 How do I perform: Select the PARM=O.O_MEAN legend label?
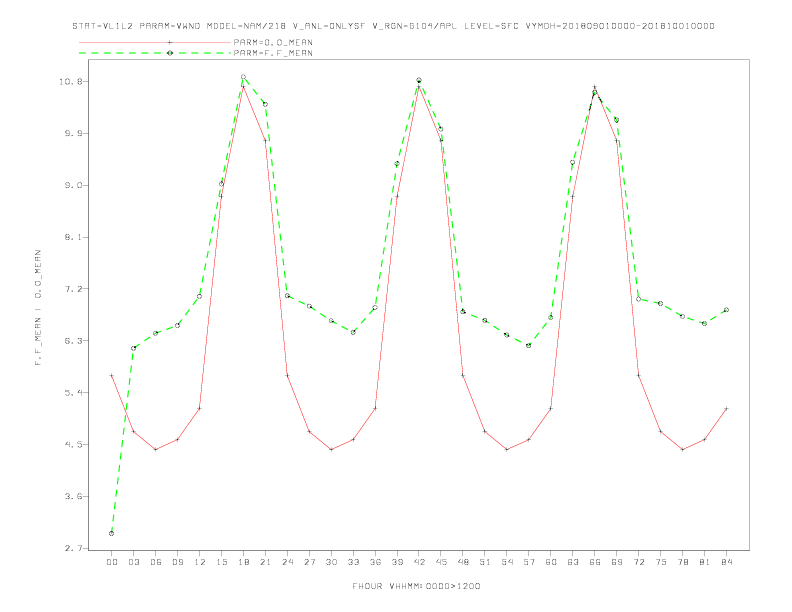273,42
